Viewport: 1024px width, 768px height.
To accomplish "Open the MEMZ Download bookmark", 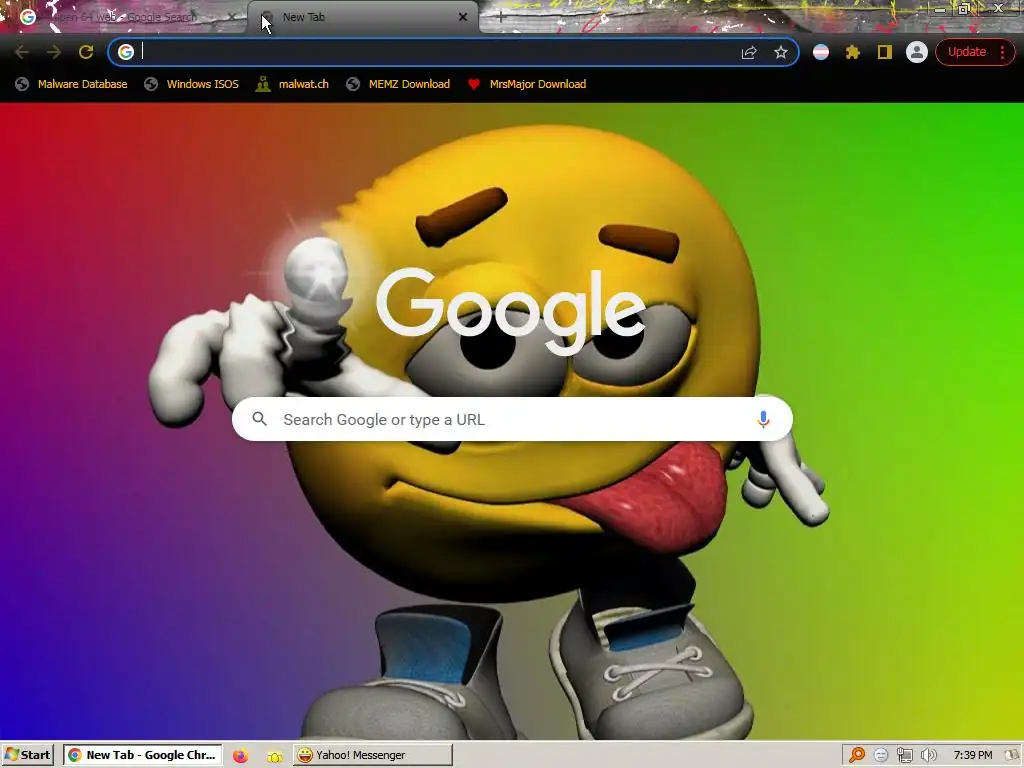I will (398, 84).
